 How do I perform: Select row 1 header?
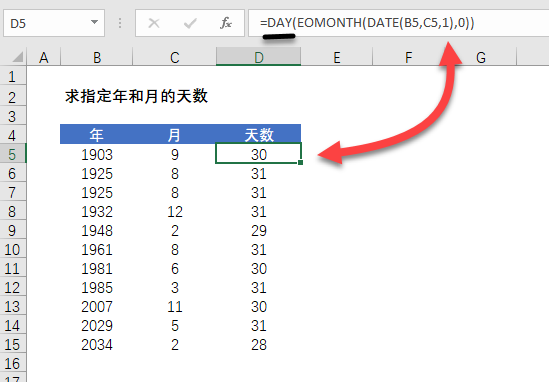click(x=12, y=77)
